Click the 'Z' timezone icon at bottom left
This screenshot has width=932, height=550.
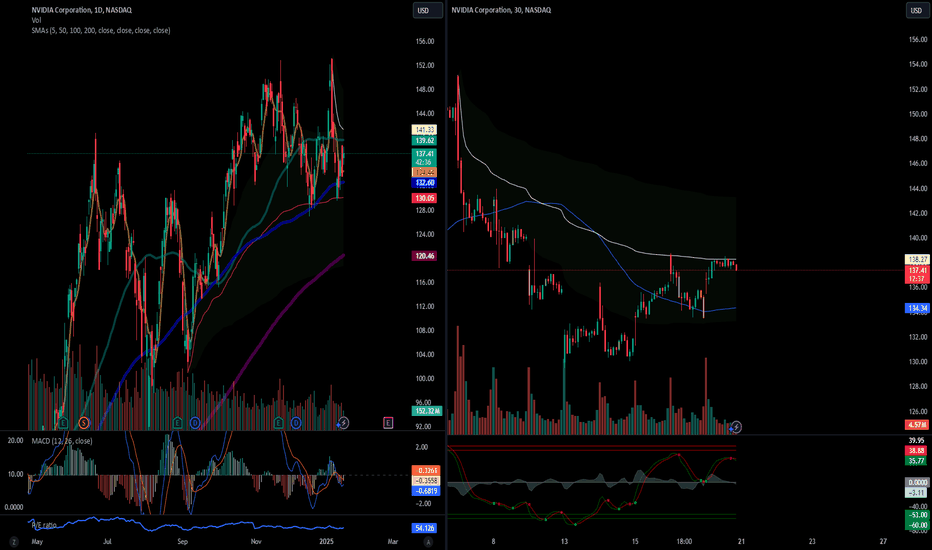pyautogui.click(x=14, y=542)
